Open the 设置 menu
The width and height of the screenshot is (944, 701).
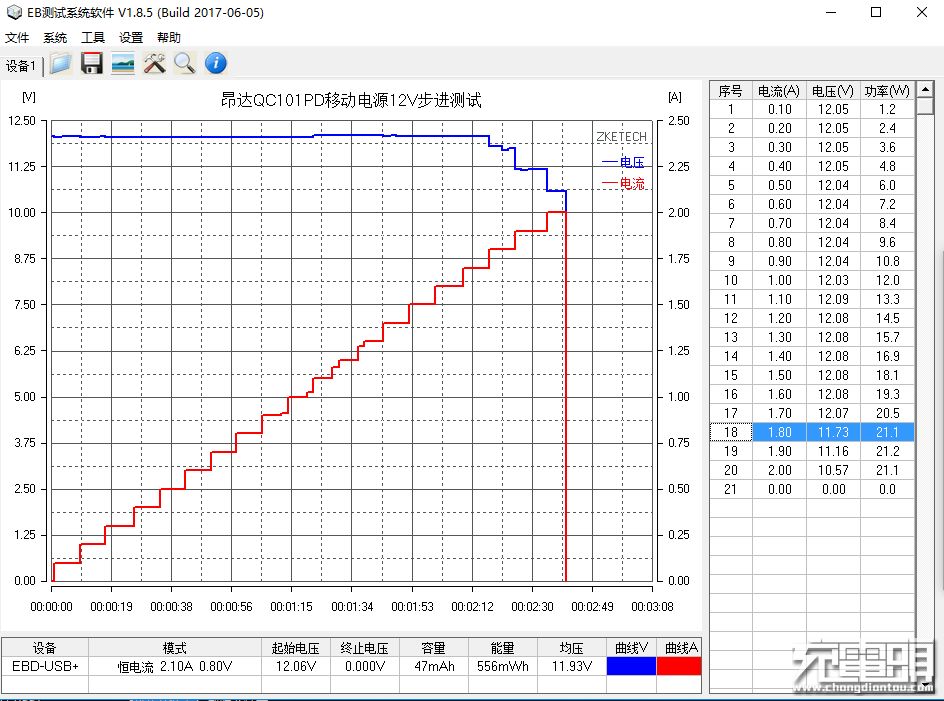(x=131, y=37)
